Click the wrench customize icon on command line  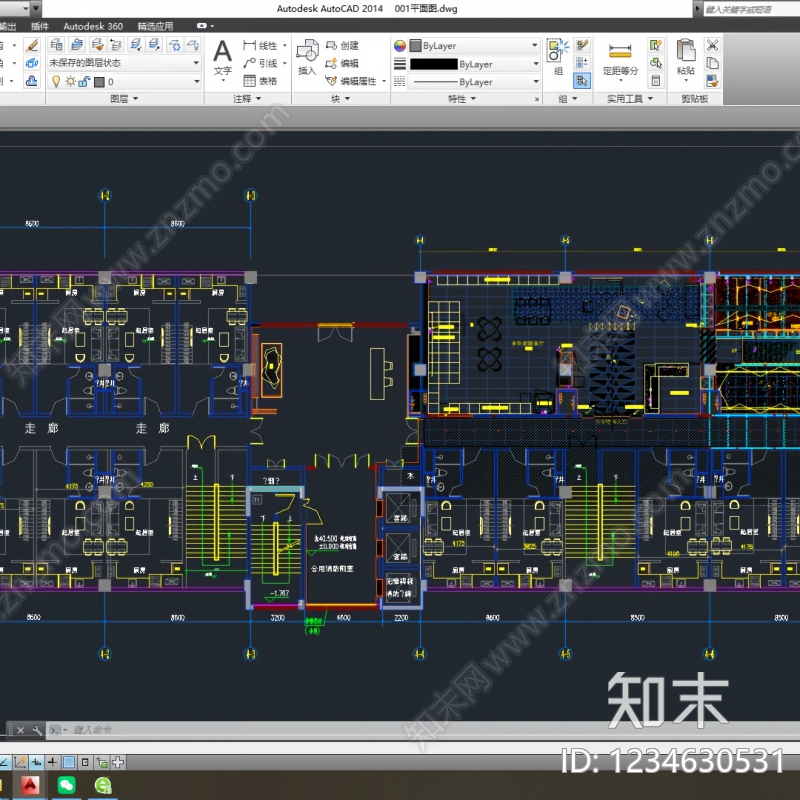[37, 730]
